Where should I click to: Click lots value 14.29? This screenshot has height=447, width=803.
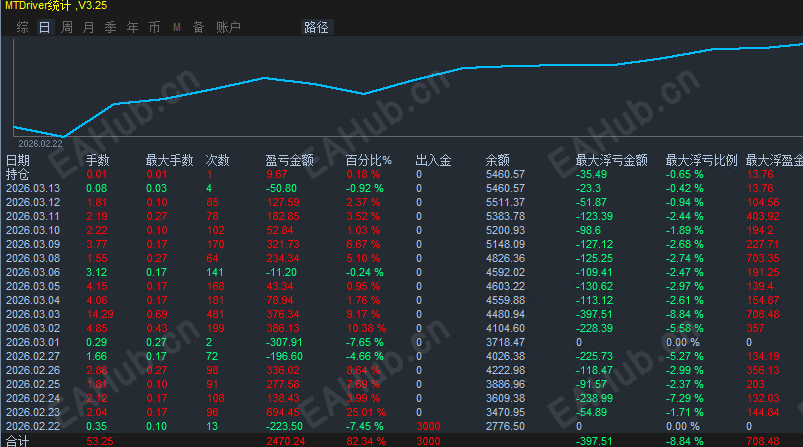(100, 314)
